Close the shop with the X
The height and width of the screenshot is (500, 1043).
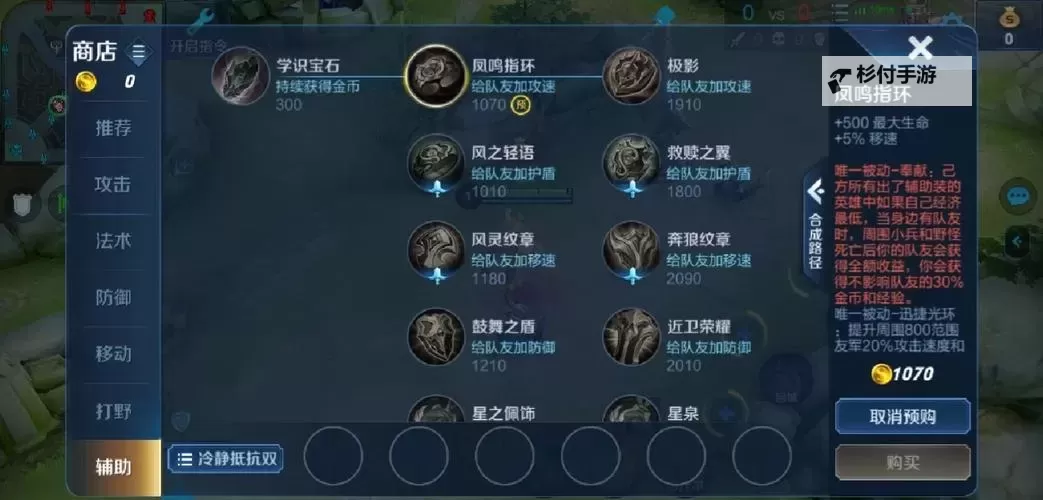point(921,48)
